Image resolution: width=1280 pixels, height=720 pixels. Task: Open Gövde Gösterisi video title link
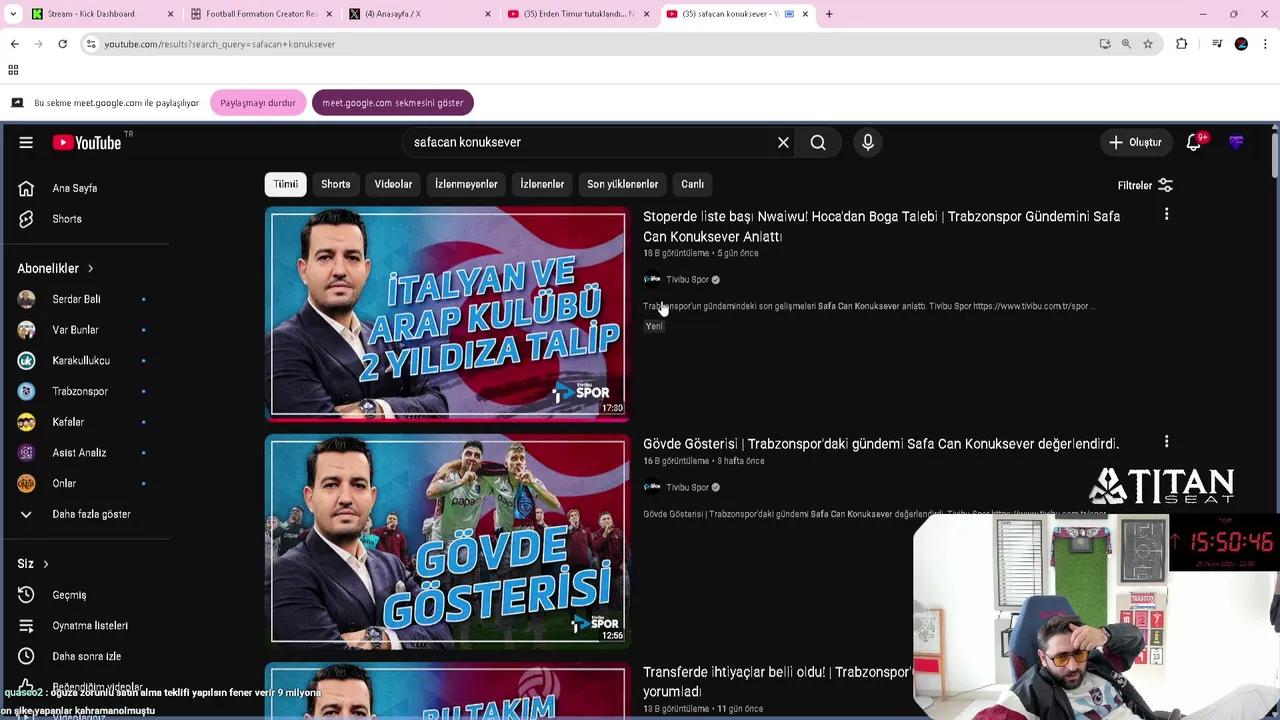click(881, 444)
